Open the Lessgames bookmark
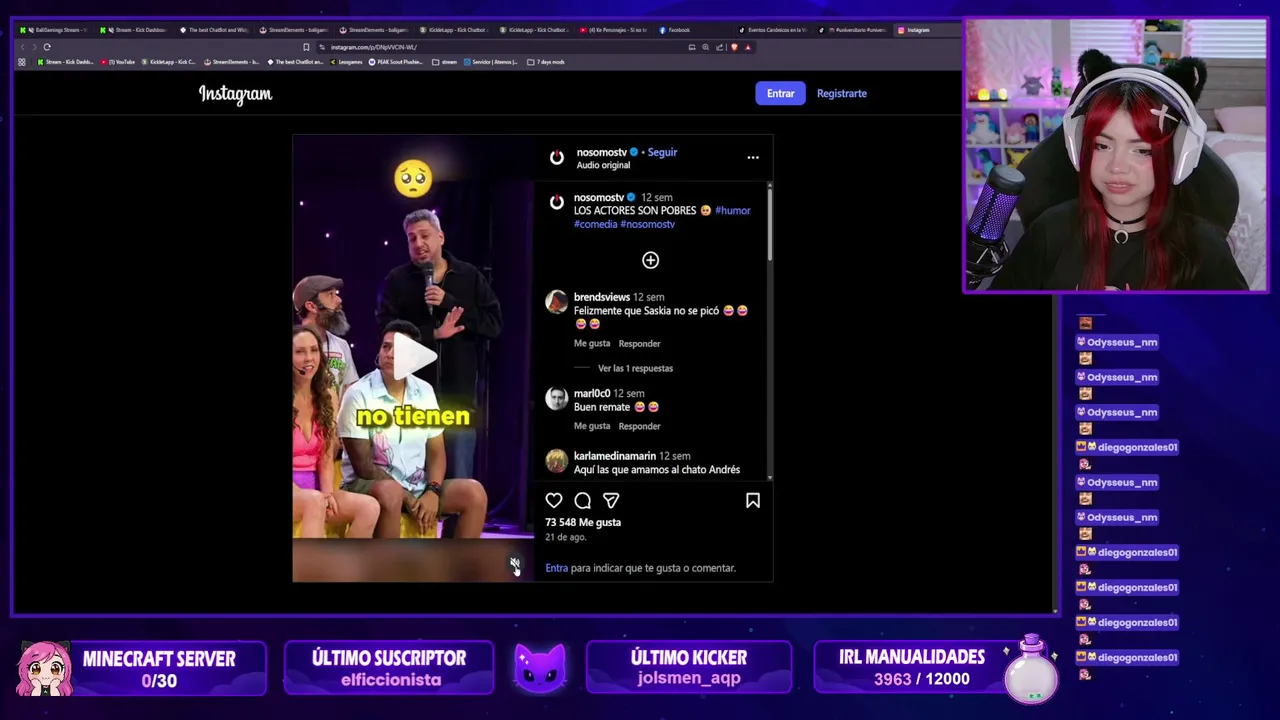 point(345,62)
